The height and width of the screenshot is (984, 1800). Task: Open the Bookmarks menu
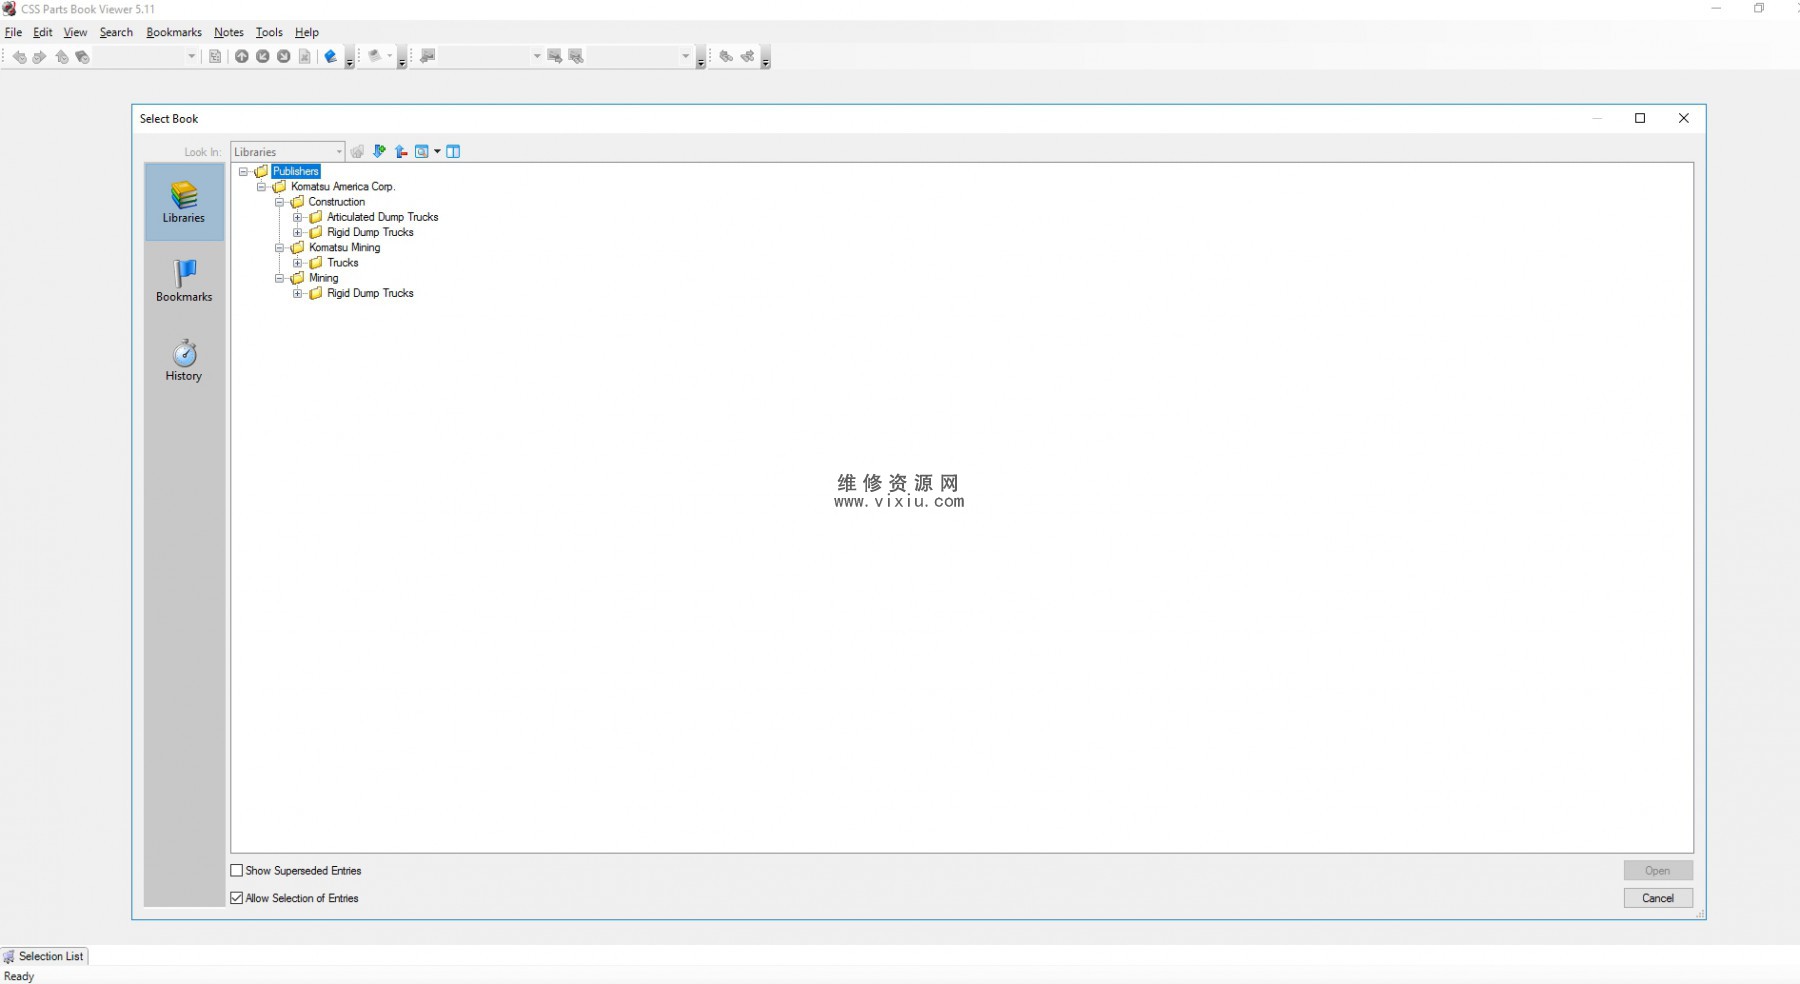[x=174, y=32]
